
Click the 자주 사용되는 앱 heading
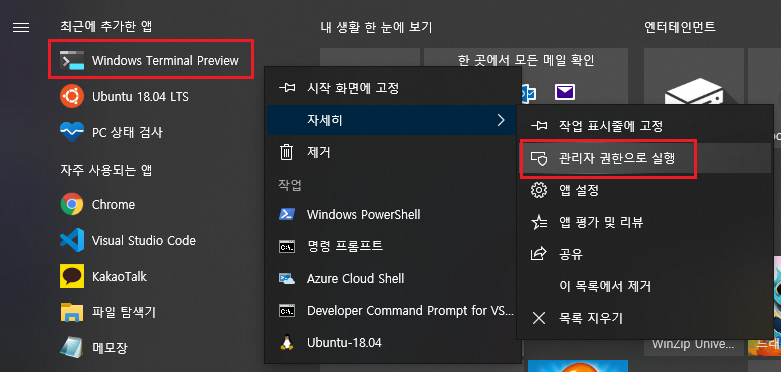[105, 170]
